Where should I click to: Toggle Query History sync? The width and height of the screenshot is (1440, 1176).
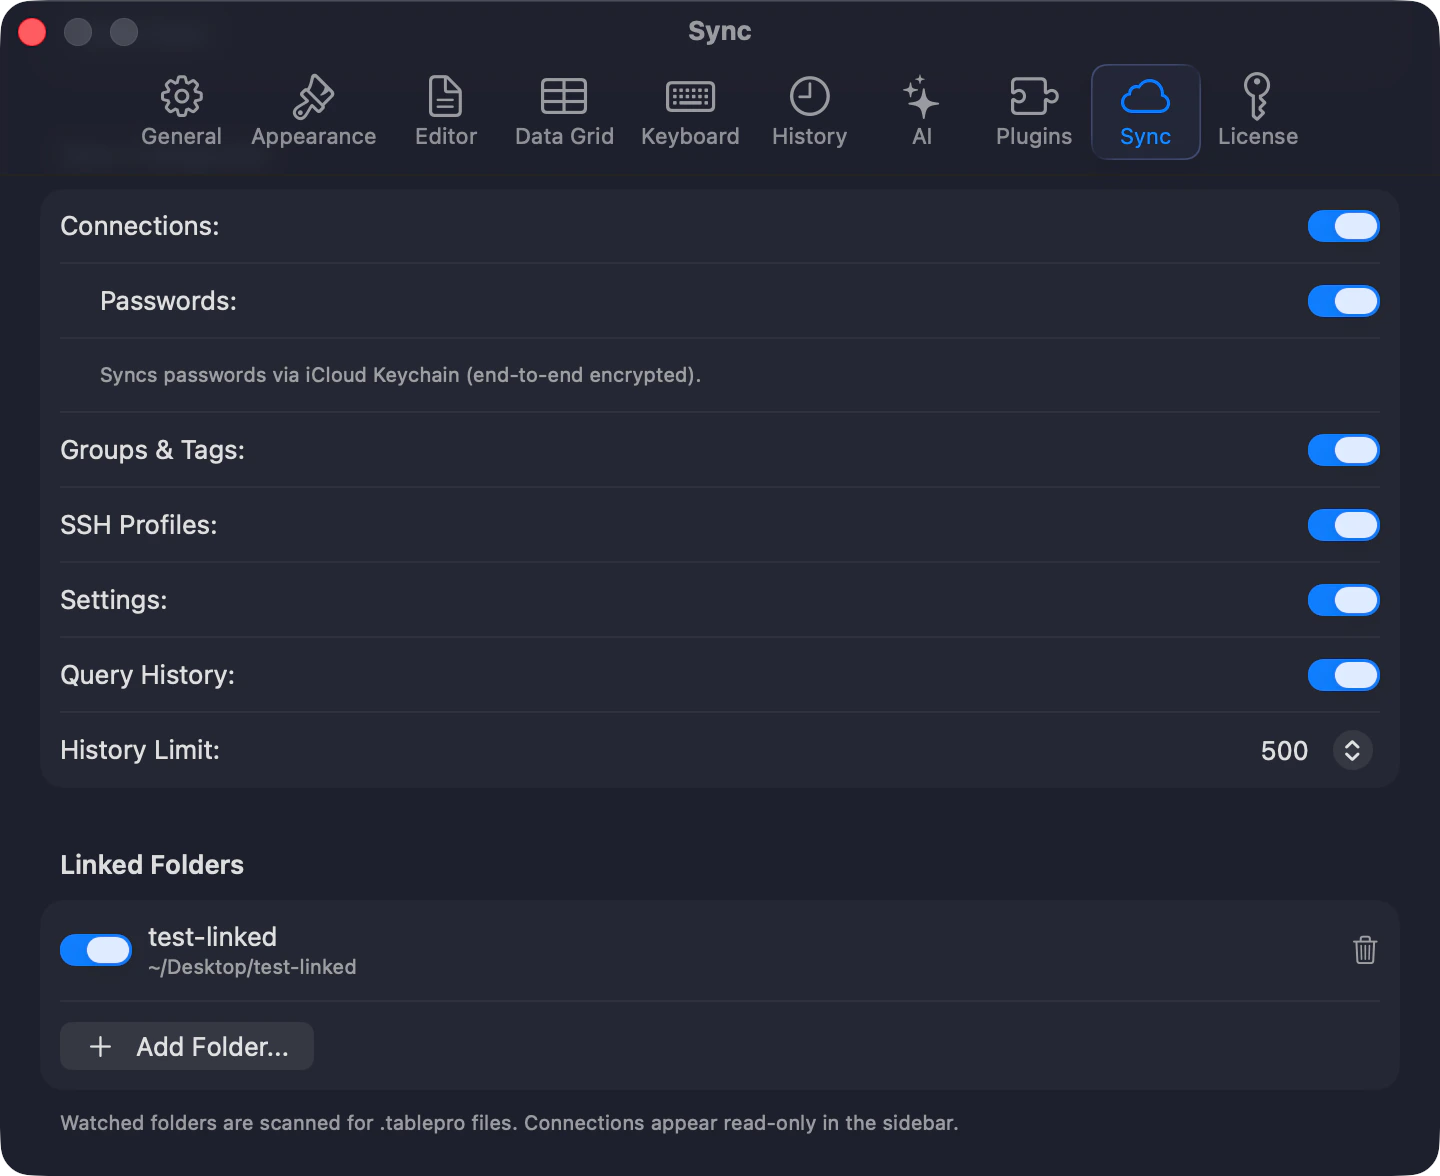click(1344, 675)
